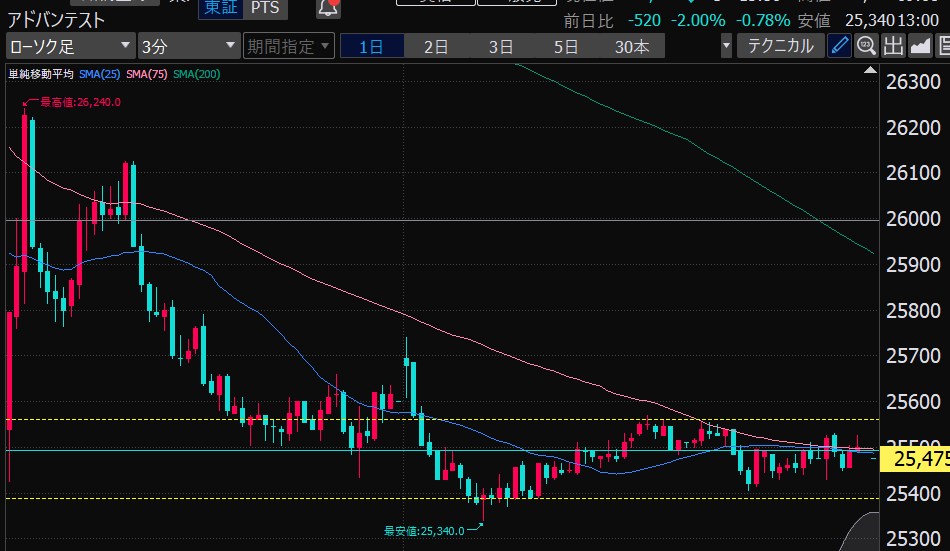
Task: Switch to the PTS market toggle
Action: pyautogui.click(x=265, y=8)
